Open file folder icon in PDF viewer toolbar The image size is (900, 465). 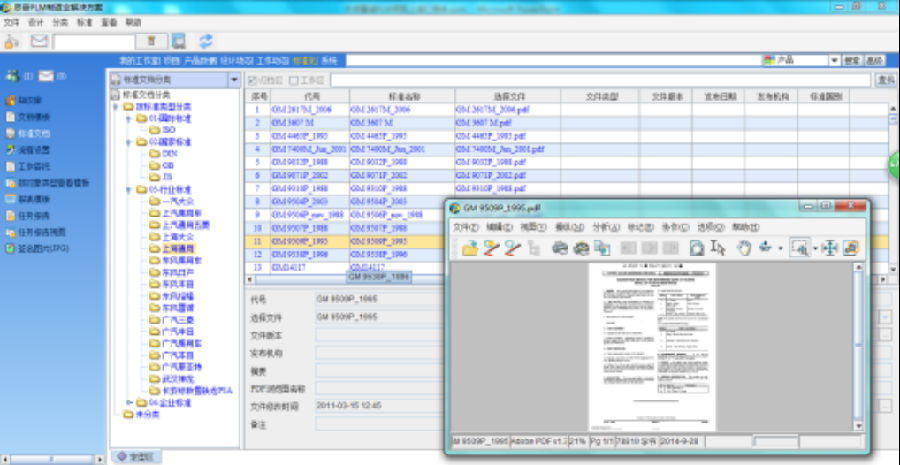[468, 248]
